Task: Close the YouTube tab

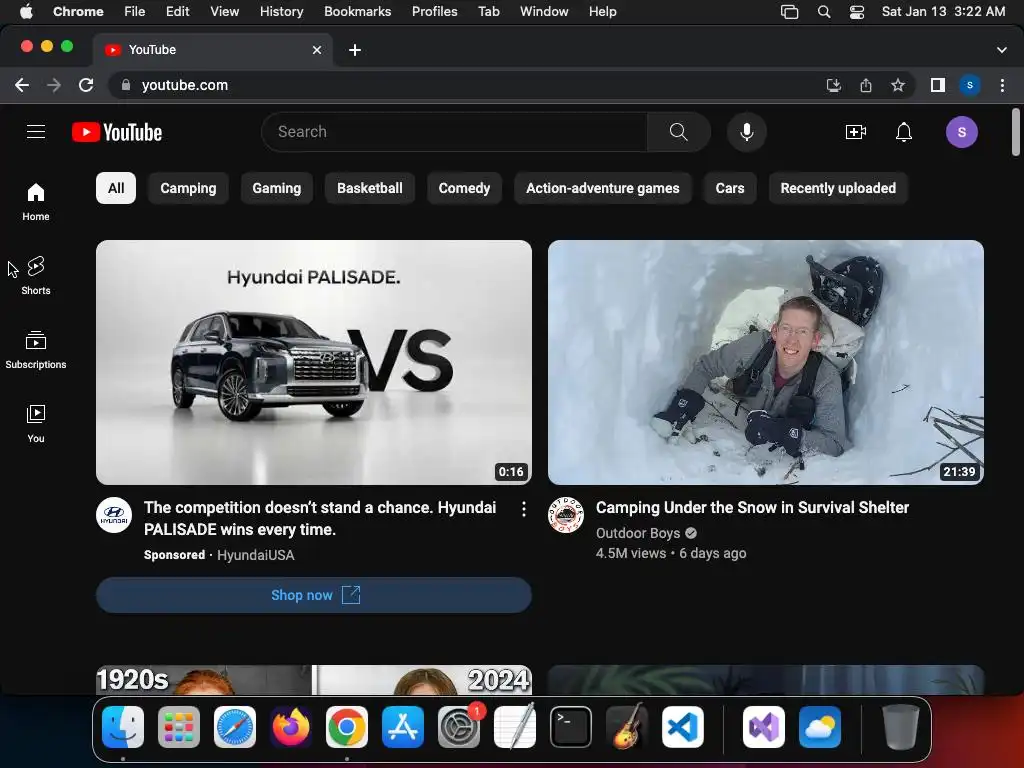Action: pos(317,50)
